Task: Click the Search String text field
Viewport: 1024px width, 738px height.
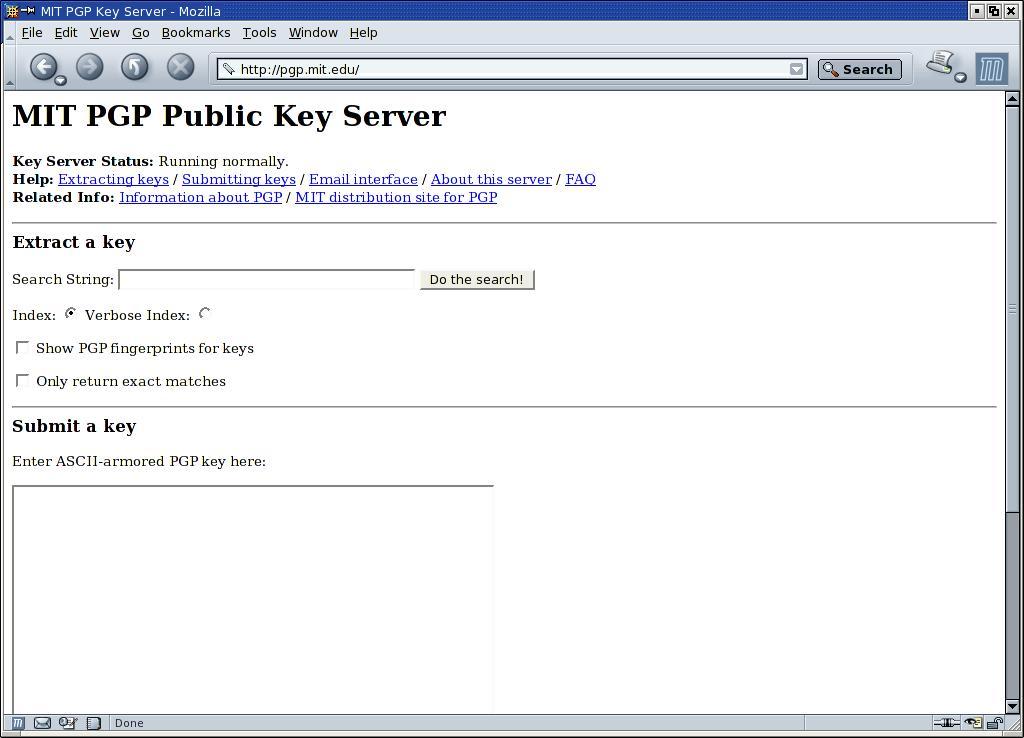Action: (266, 280)
